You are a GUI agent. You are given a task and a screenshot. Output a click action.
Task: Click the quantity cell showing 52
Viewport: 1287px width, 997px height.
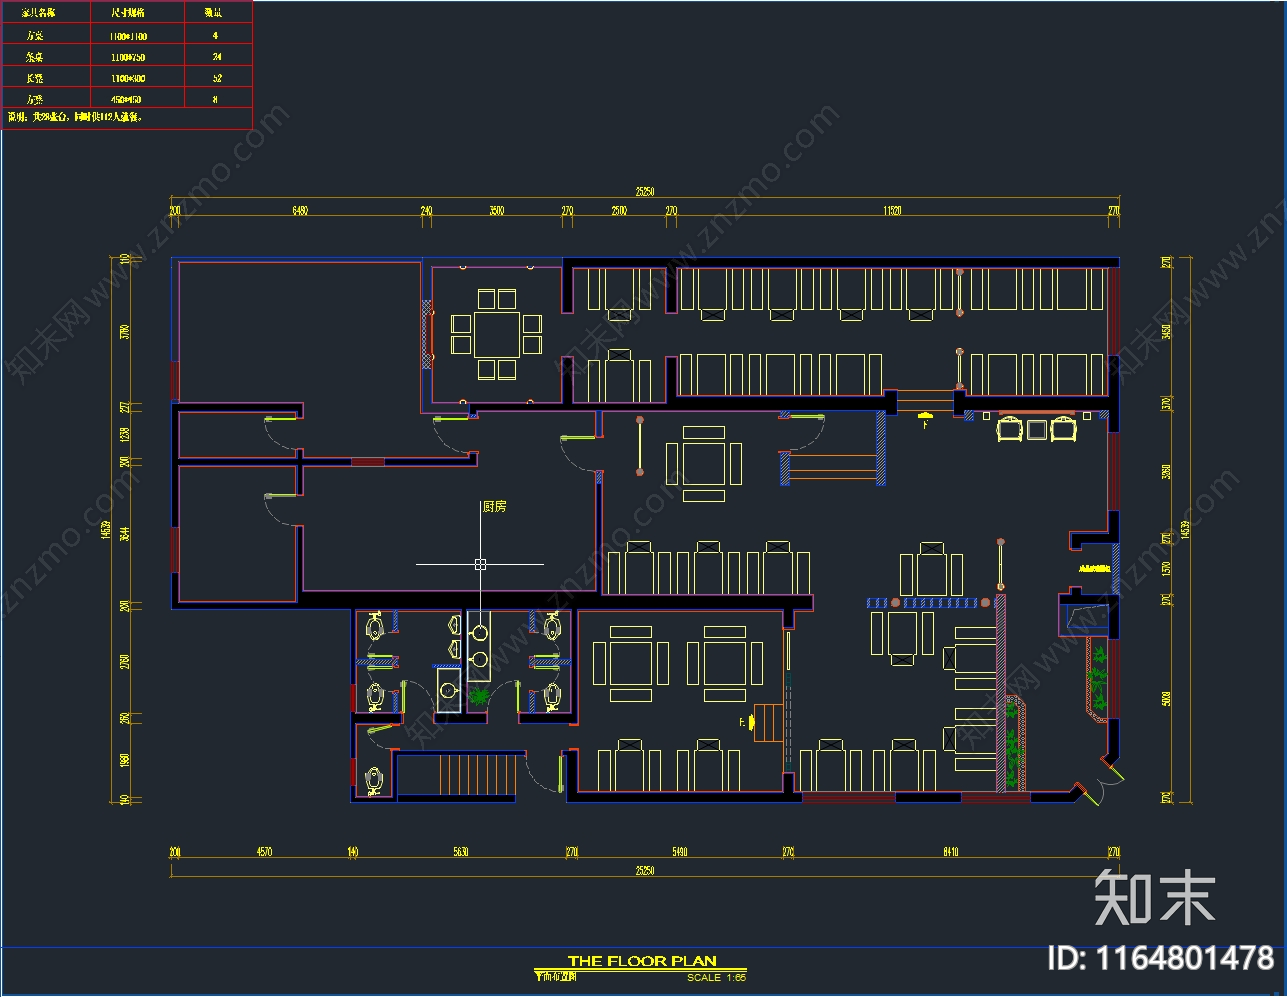click(217, 78)
